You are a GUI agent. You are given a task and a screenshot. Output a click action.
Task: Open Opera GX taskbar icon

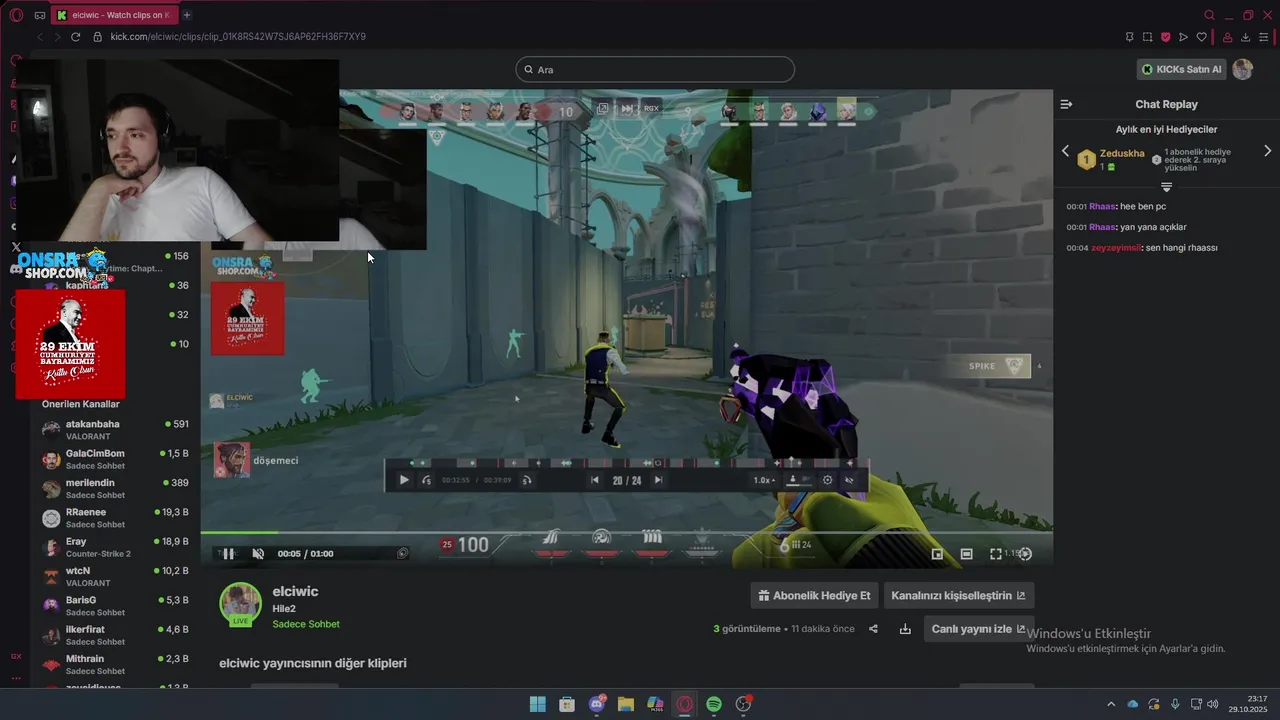pyautogui.click(x=685, y=704)
